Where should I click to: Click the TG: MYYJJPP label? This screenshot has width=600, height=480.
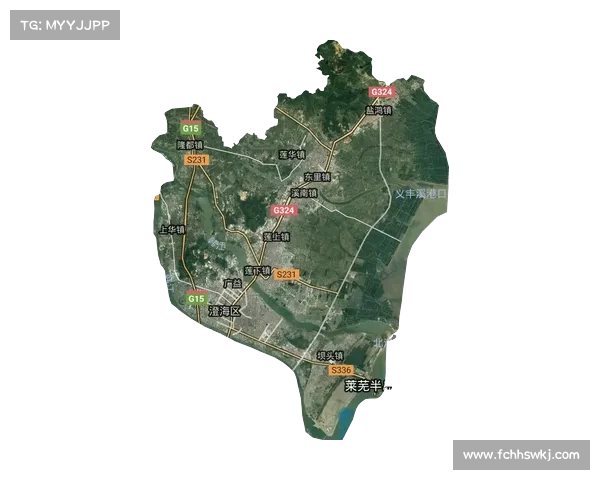[x=63, y=24]
